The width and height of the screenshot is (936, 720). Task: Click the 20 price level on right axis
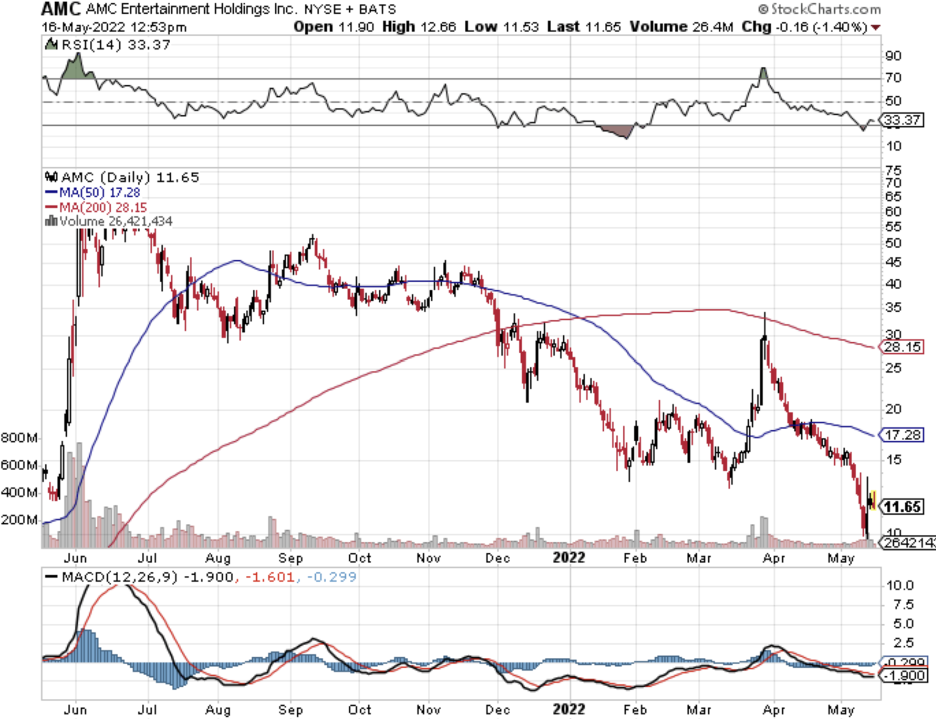coord(894,410)
